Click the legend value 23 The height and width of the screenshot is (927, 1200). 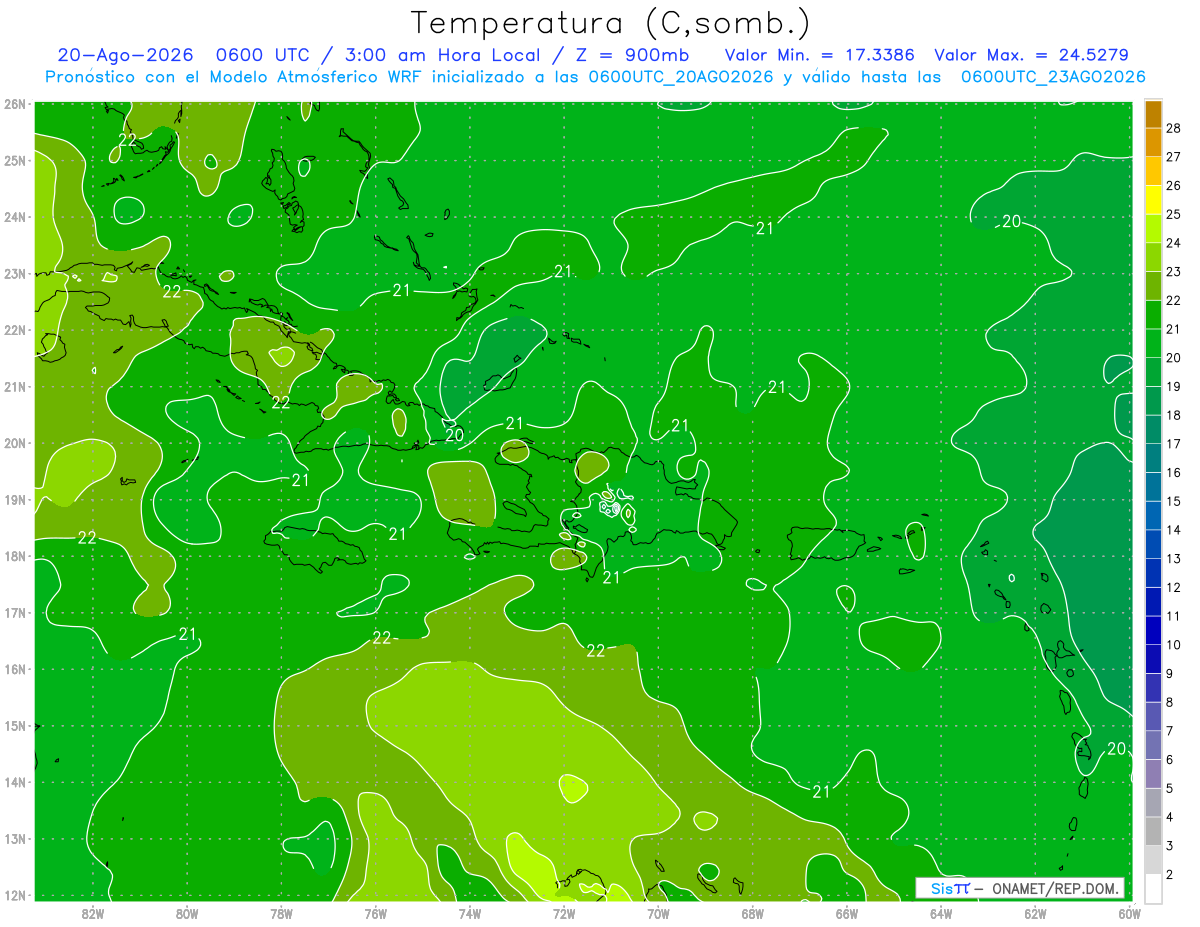[1173, 272]
